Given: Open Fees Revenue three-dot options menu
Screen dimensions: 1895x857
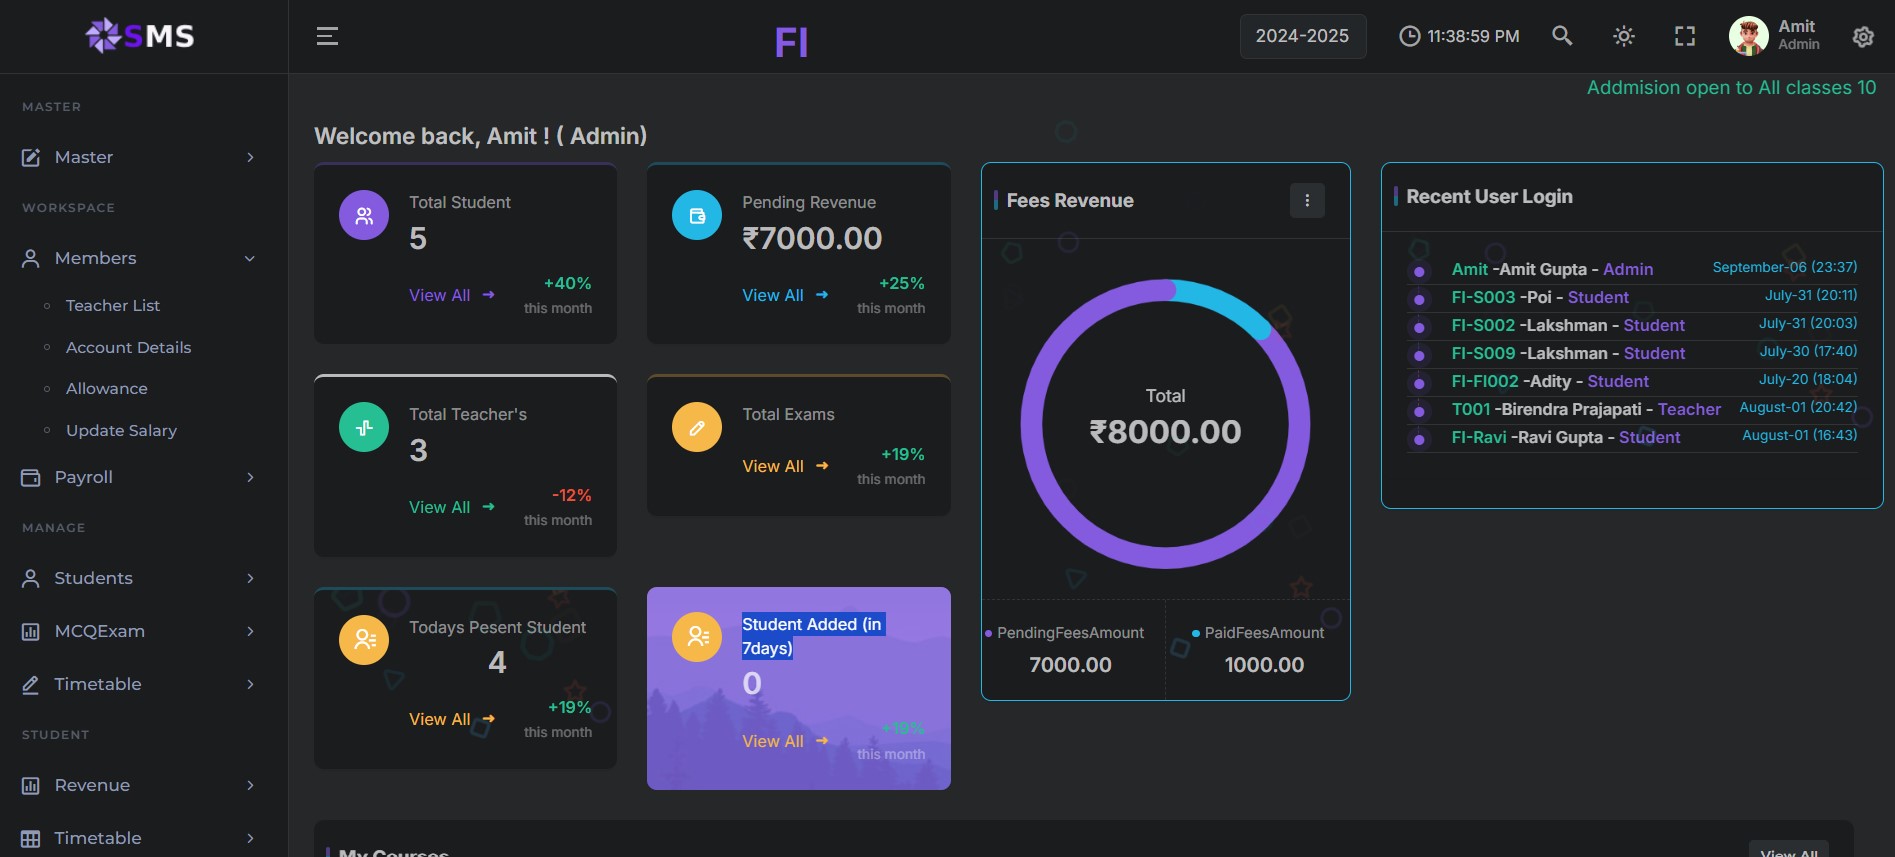Looking at the screenshot, I should 1307,201.
